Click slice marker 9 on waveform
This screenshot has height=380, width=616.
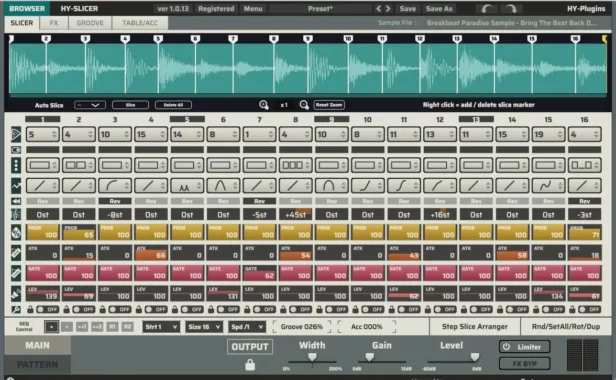(x=308, y=39)
